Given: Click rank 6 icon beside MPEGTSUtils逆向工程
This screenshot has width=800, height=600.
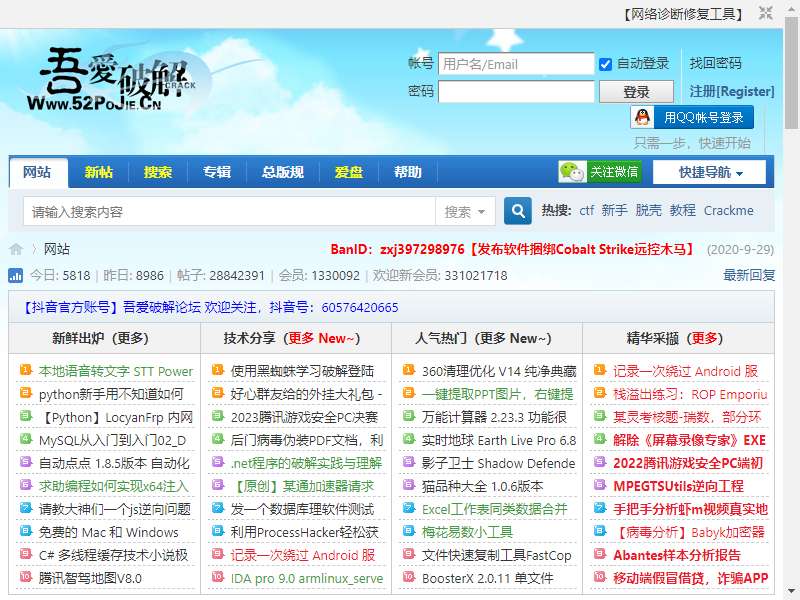Looking at the screenshot, I should 599,484.
